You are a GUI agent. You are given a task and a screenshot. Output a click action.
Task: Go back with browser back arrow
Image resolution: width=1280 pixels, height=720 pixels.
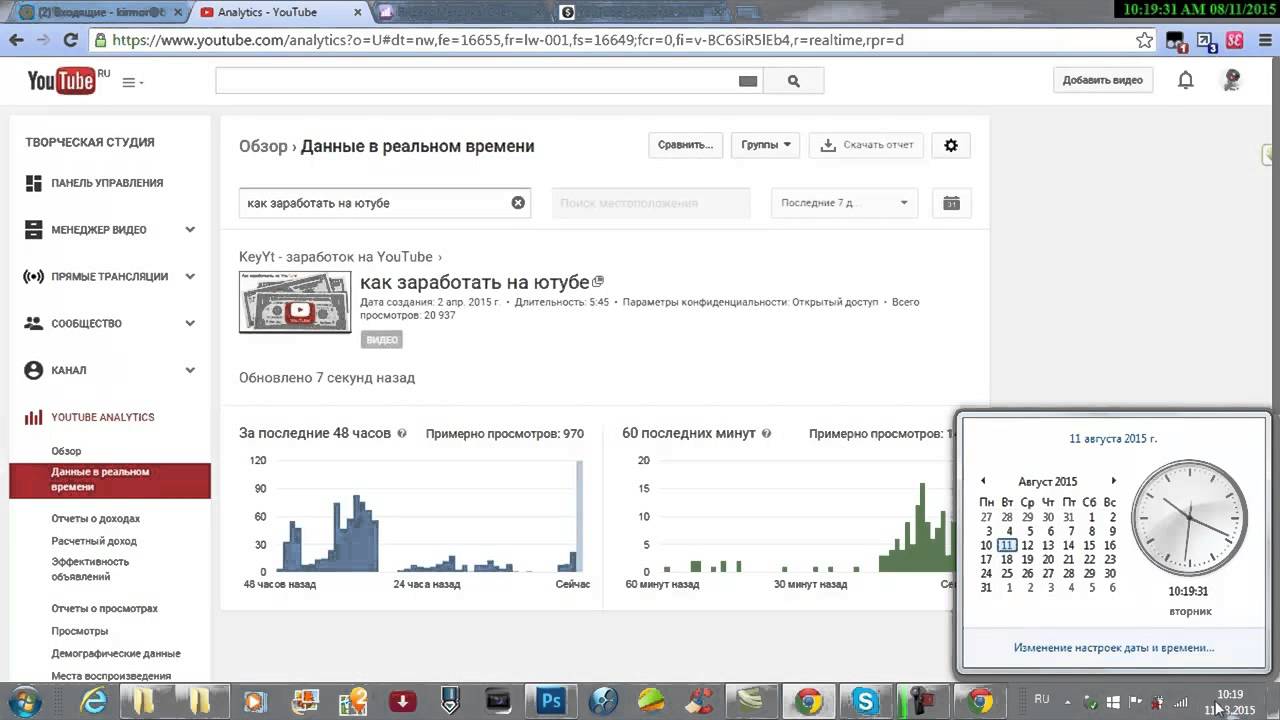click(16, 41)
